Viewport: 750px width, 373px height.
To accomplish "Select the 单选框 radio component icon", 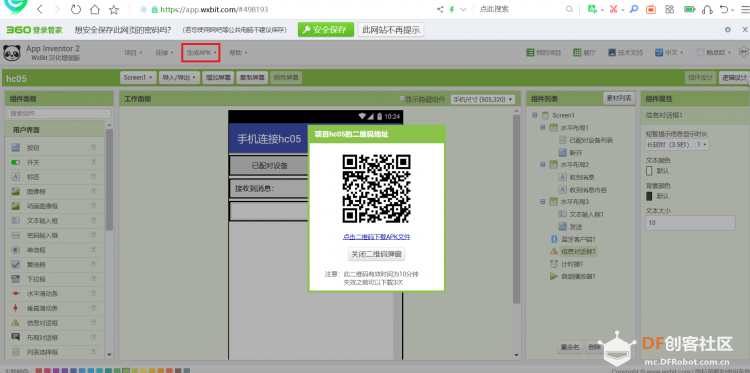I will (16, 250).
